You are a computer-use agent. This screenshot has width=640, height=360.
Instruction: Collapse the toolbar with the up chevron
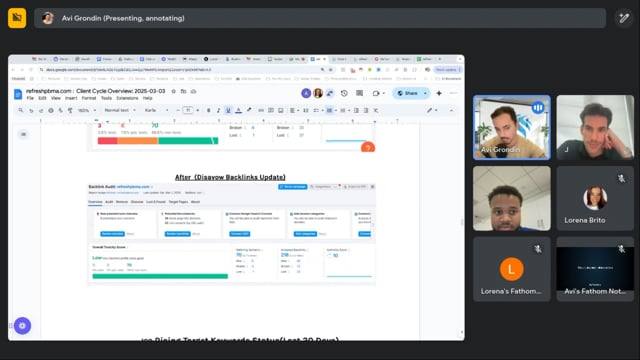(x=451, y=110)
